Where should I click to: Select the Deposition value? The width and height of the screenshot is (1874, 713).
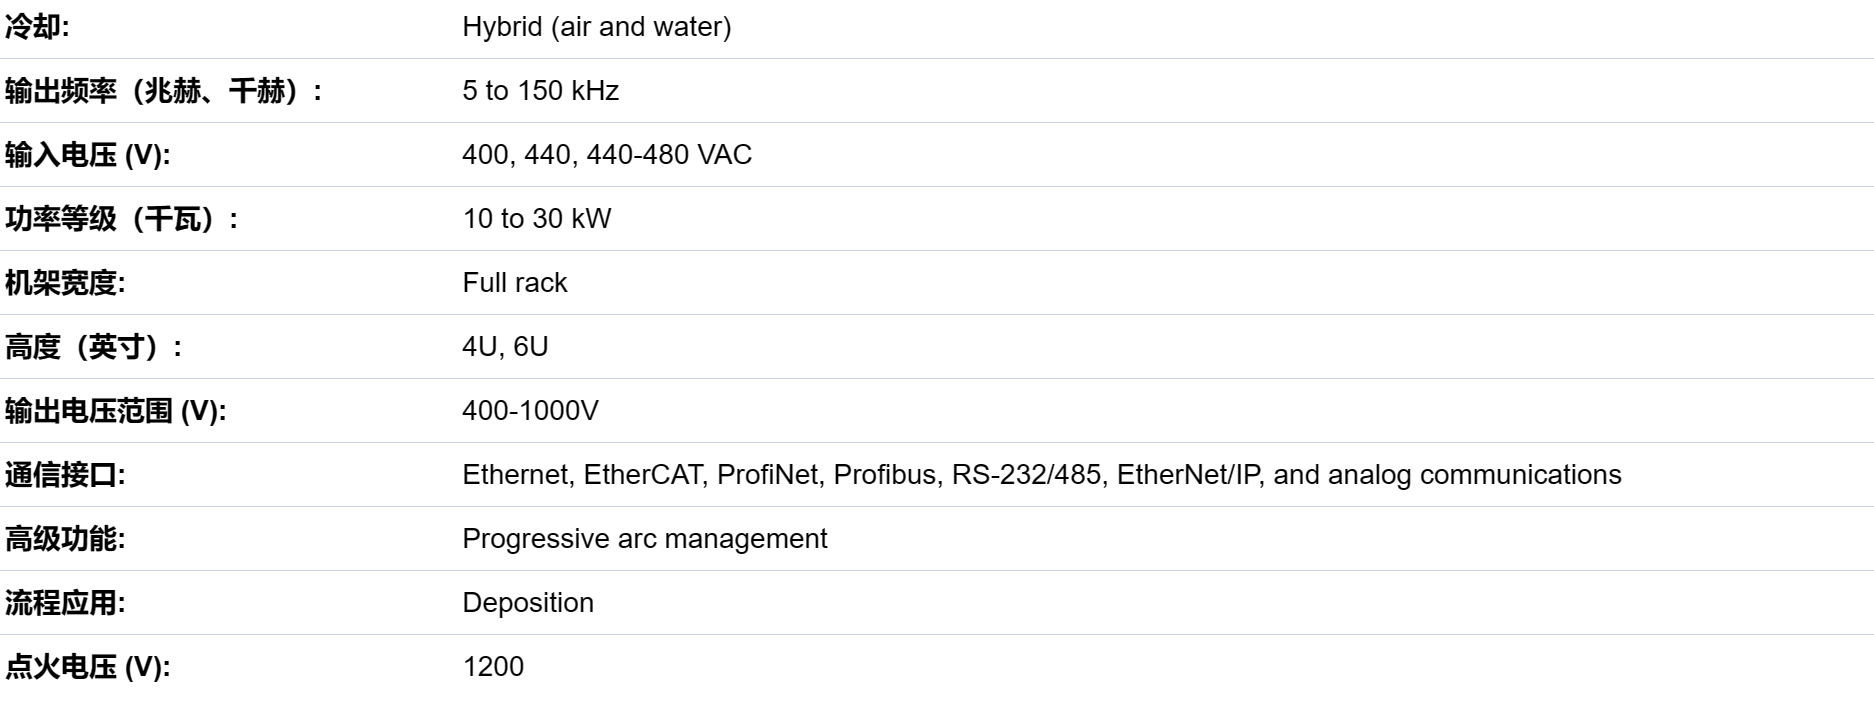[528, 603]
